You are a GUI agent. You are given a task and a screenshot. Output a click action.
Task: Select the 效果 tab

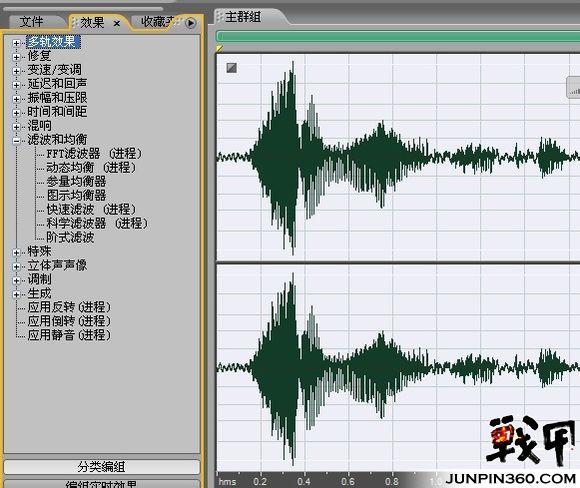[92, 23]
